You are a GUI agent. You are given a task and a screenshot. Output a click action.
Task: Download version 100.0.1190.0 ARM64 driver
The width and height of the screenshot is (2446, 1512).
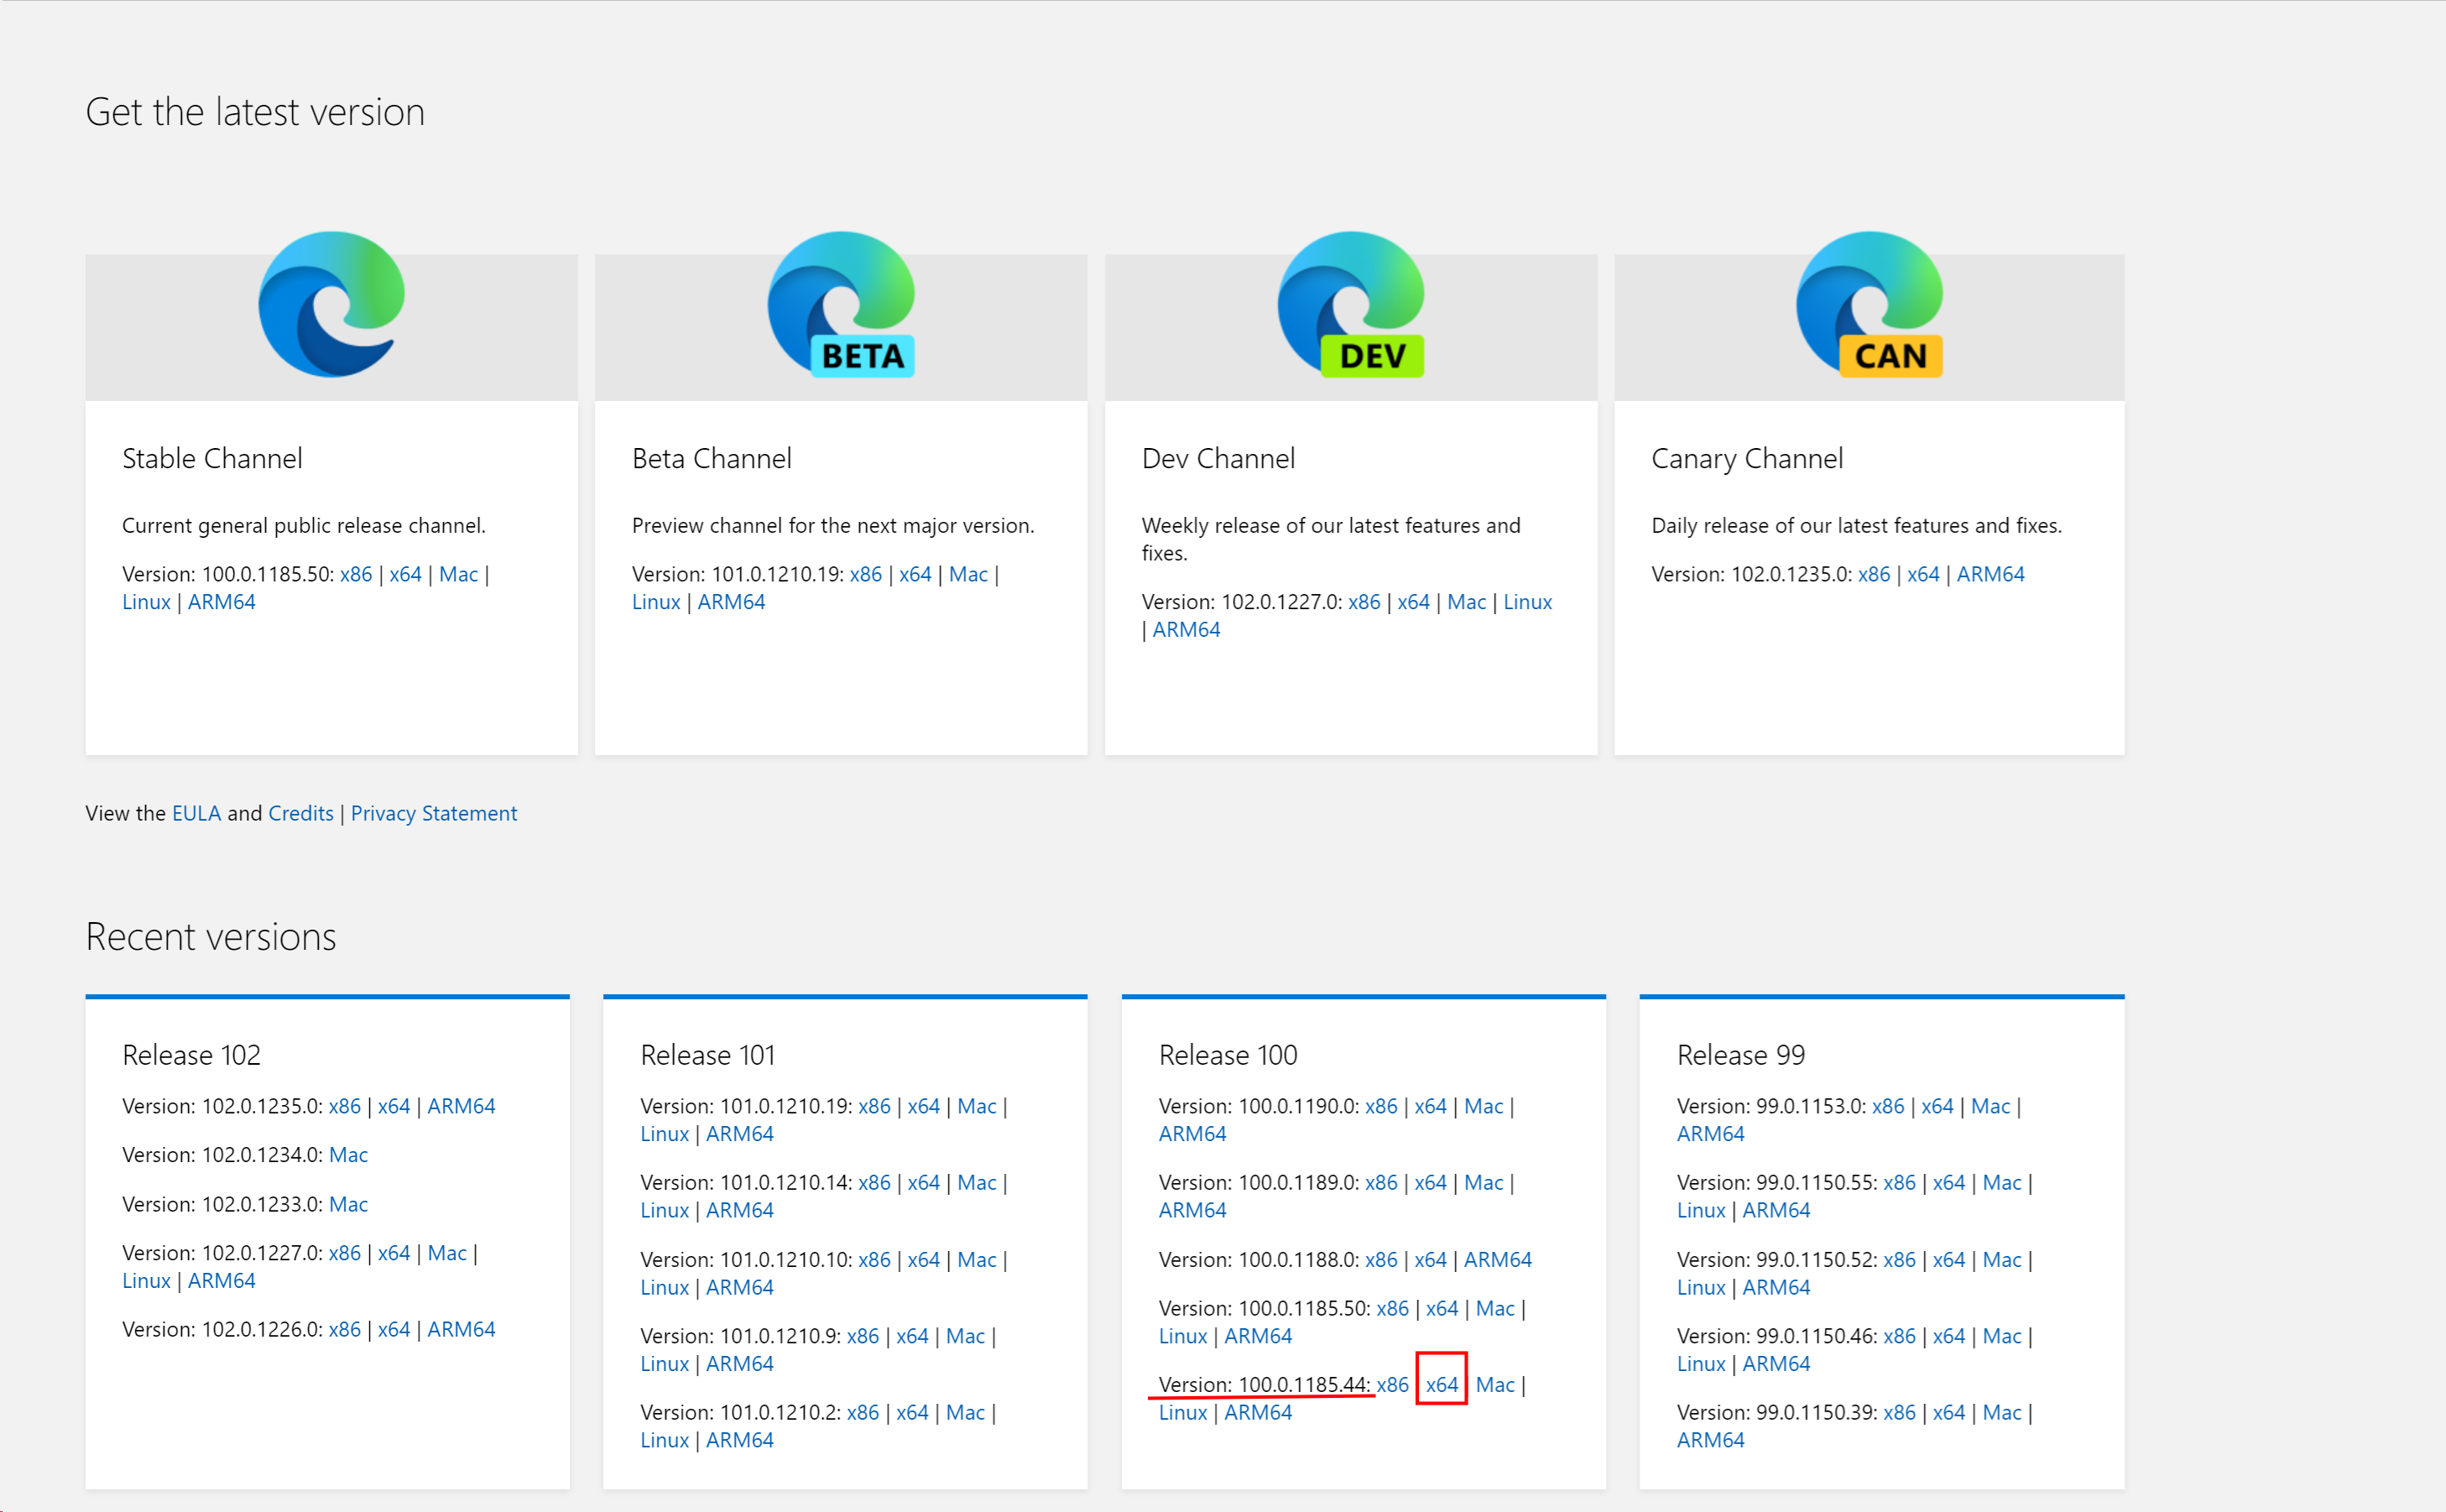point(1193,1134)
